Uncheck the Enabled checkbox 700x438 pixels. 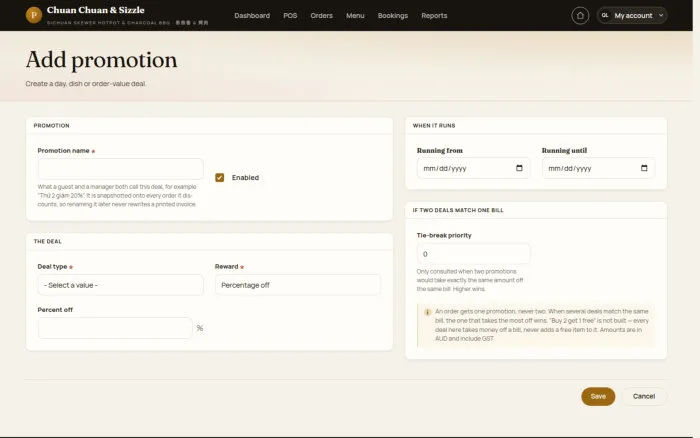pyautogui.click(x=219, y=178)
